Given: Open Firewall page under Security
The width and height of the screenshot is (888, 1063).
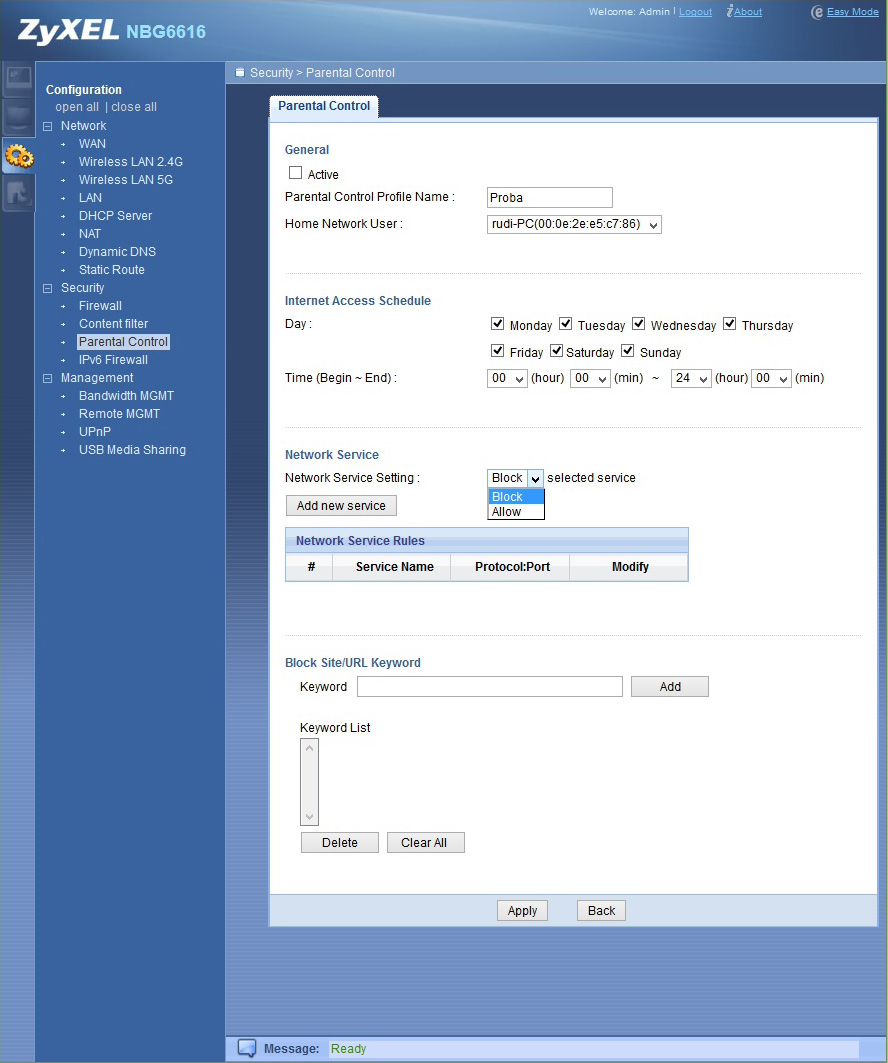Looking at the screenshot, I should [x=100, y=306].
